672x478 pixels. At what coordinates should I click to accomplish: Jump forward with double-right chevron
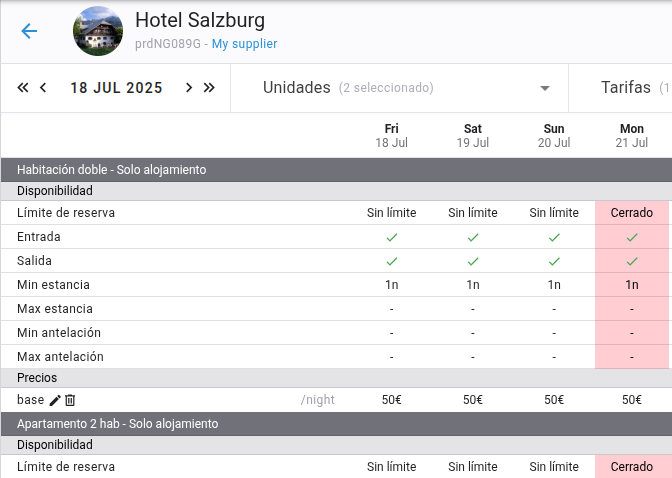(x=209, y=88)
